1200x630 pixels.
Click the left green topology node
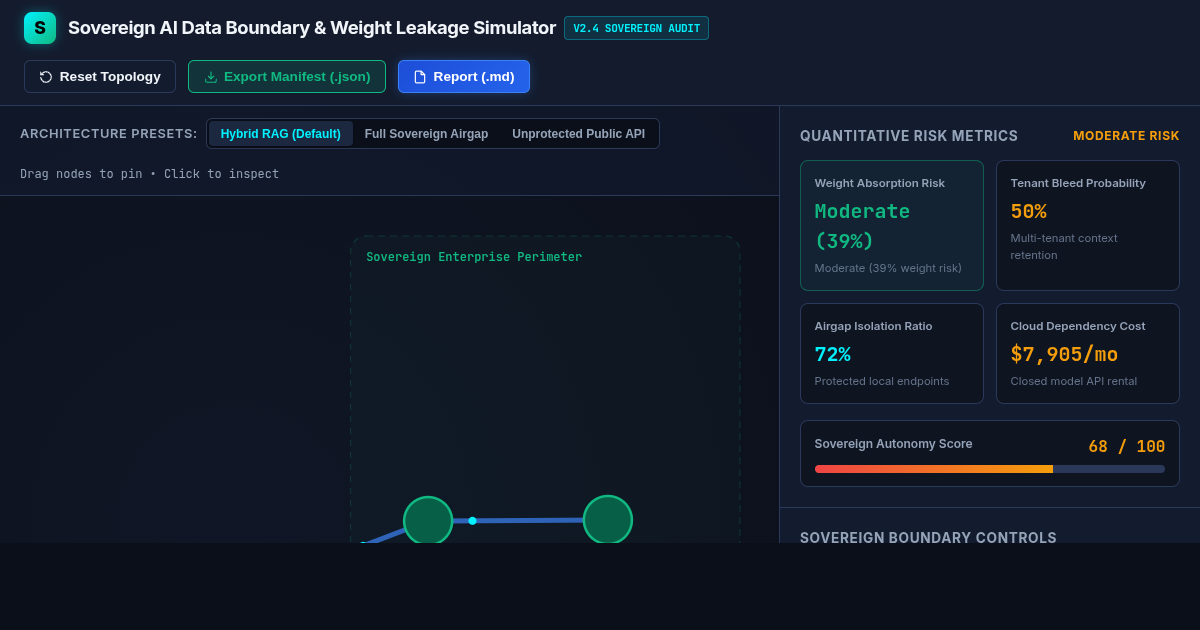click(428, 520)
